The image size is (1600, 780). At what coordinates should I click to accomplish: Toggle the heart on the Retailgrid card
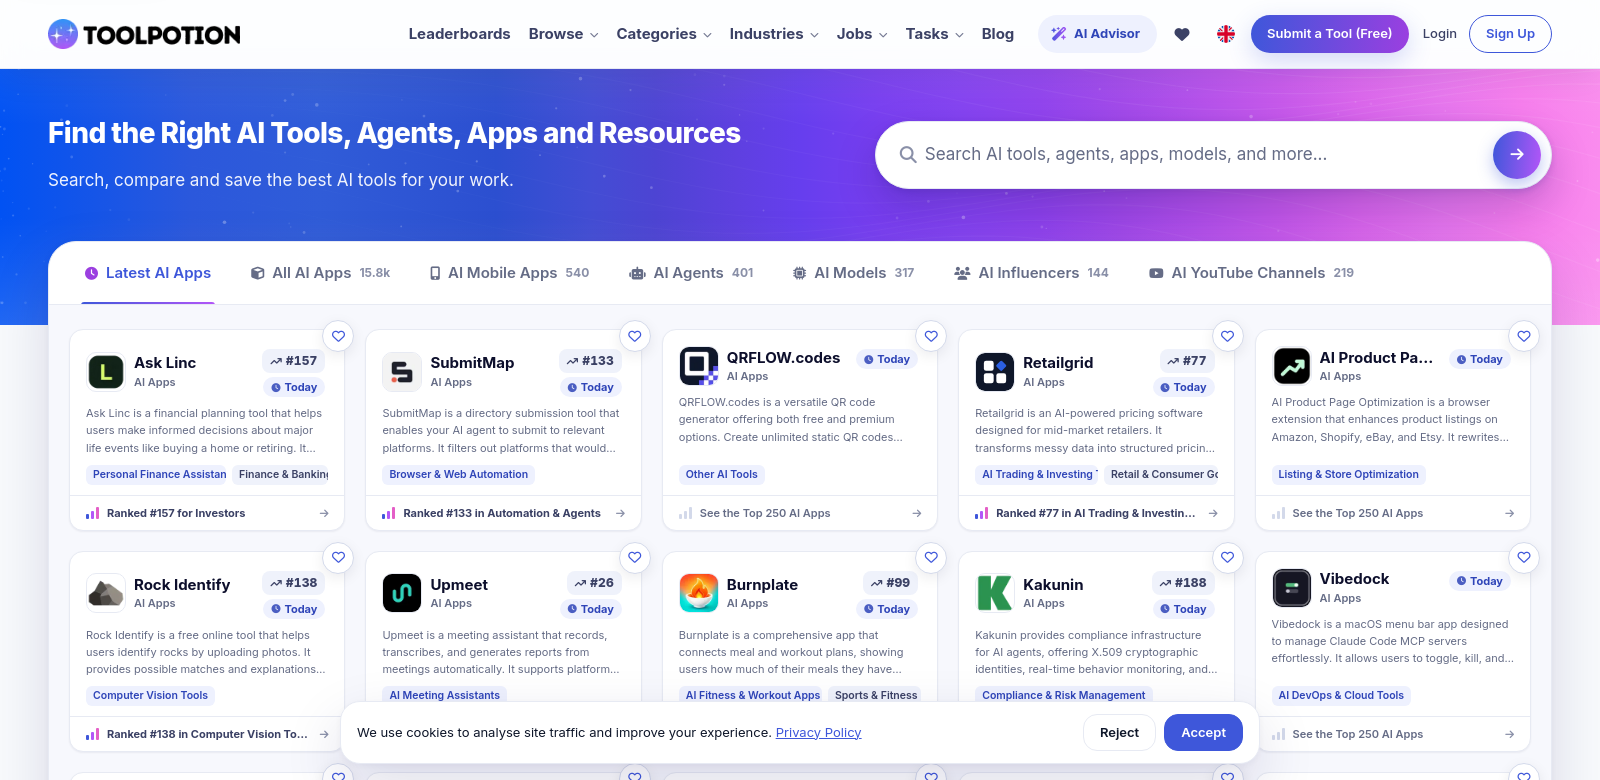(1228, 336)
